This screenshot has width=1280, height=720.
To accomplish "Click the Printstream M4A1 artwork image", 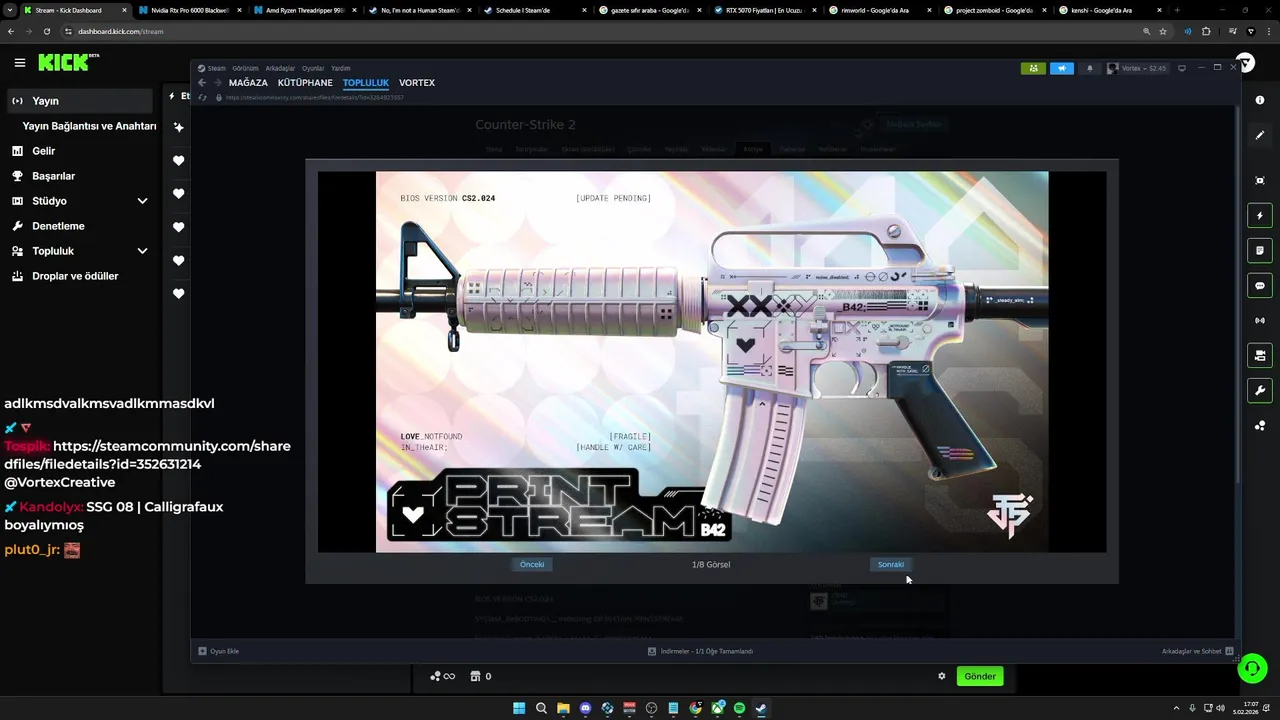I will click(x=712, y=361).
